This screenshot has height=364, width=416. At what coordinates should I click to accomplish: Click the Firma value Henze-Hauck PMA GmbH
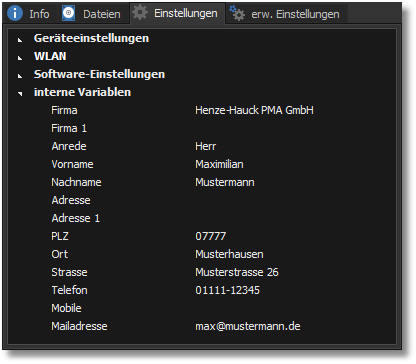254,110
